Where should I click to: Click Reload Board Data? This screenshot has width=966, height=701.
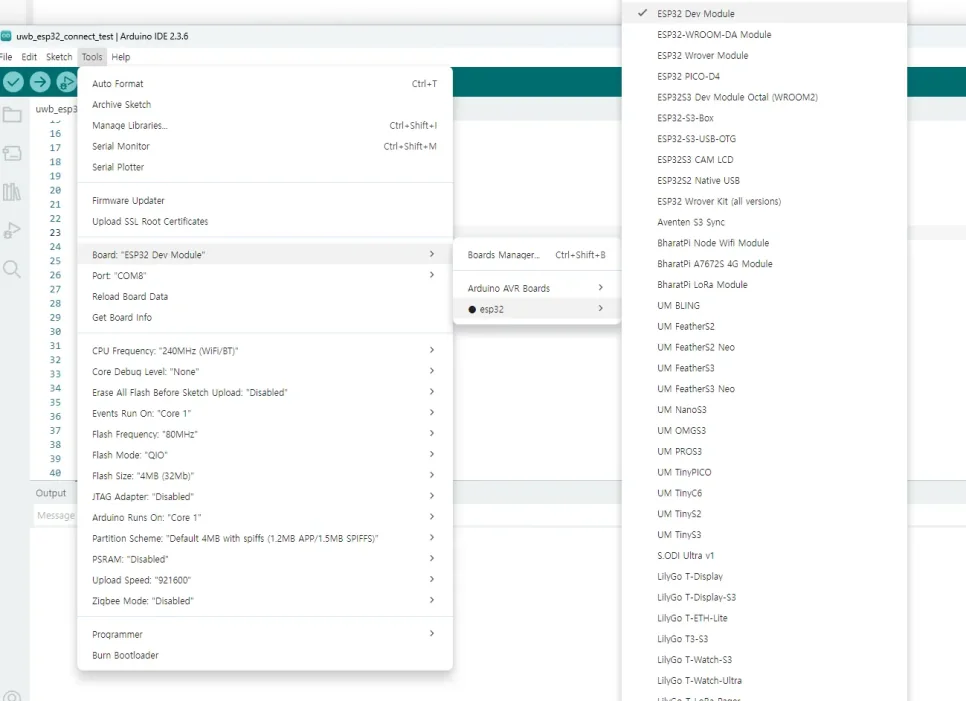pos(265,296)
